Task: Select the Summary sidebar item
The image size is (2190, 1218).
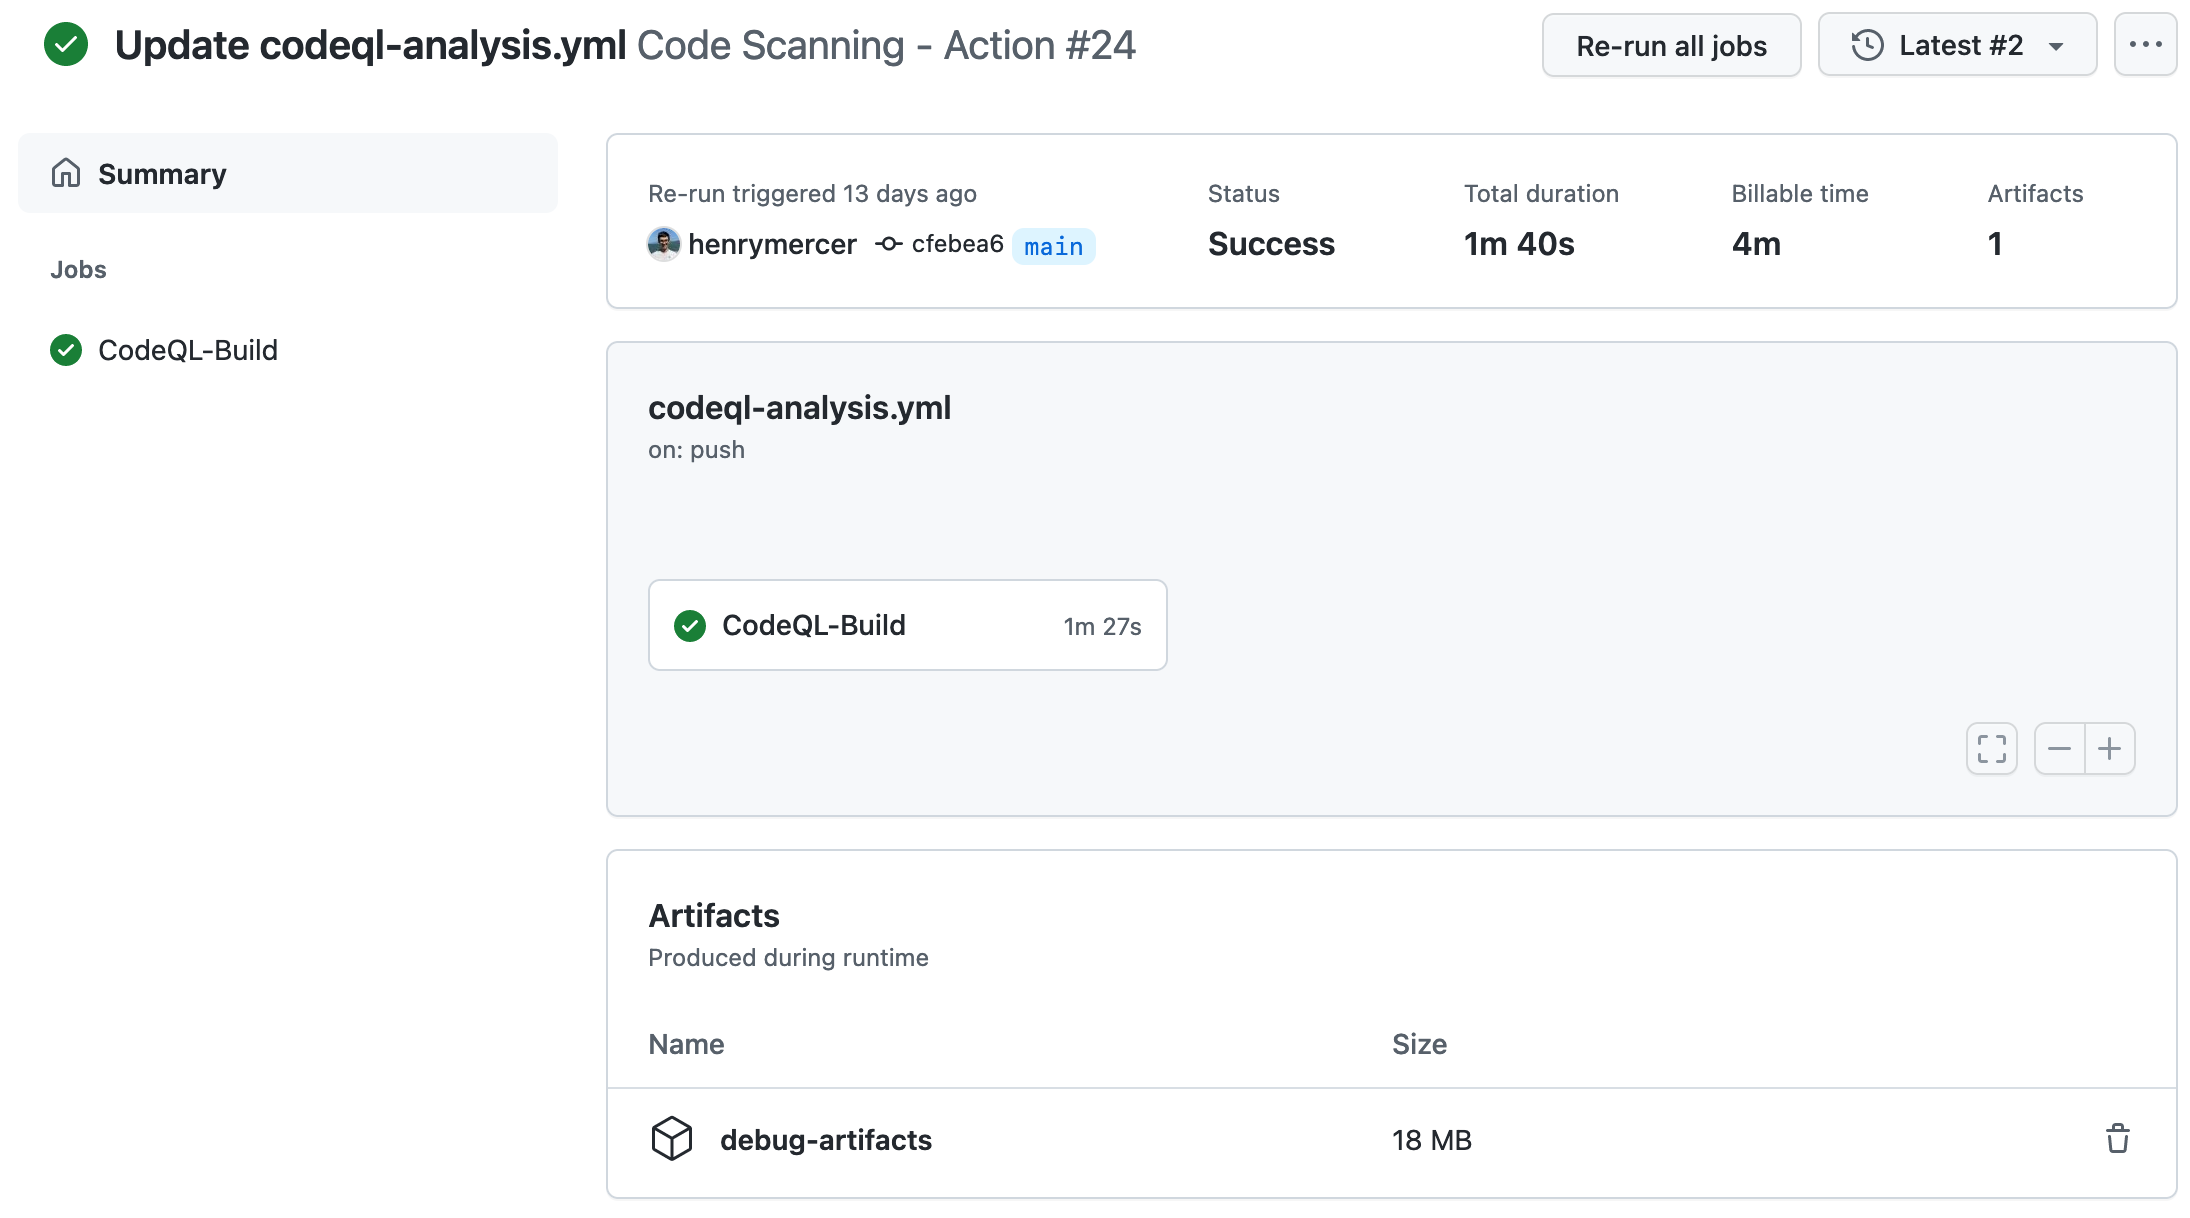Action: pos(288,173)
